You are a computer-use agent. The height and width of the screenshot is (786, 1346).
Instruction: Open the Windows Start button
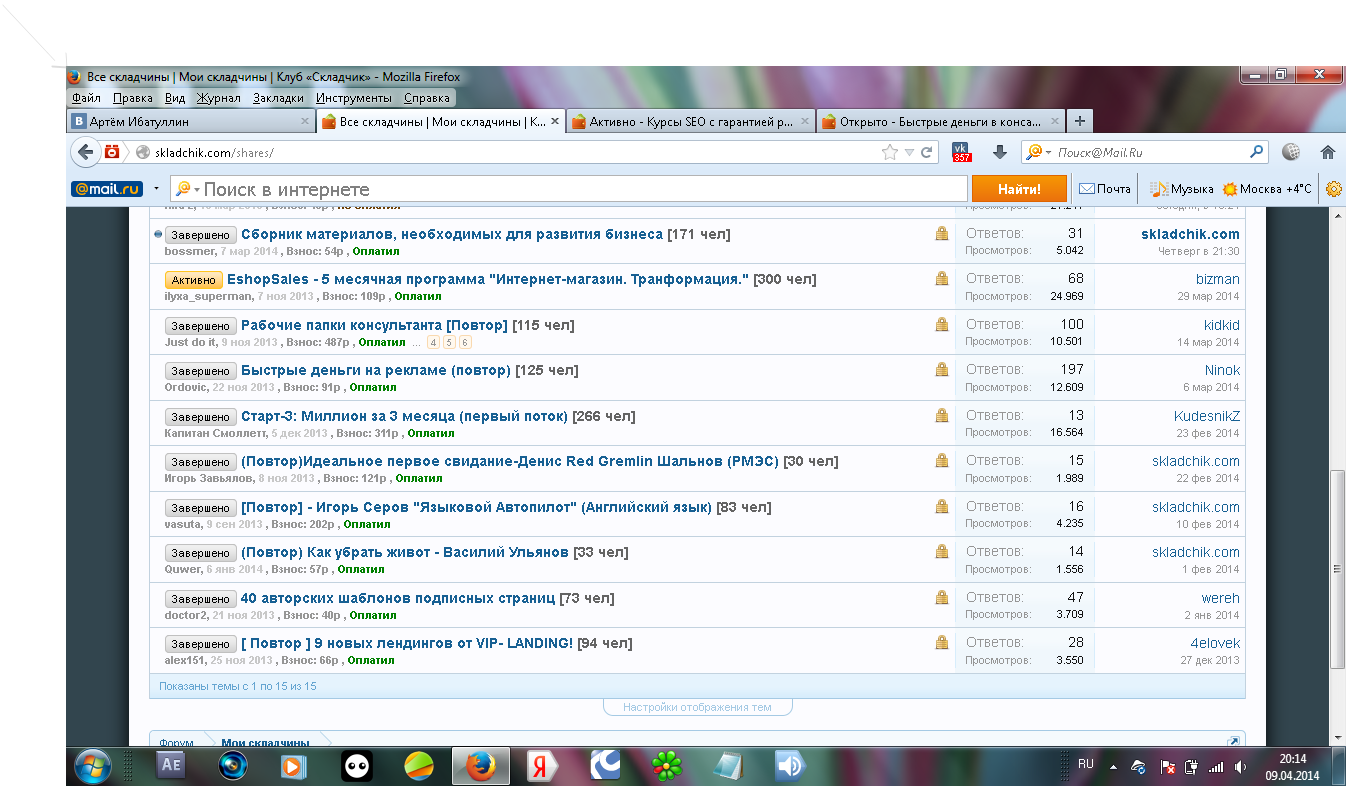click(x=92, y=766)
